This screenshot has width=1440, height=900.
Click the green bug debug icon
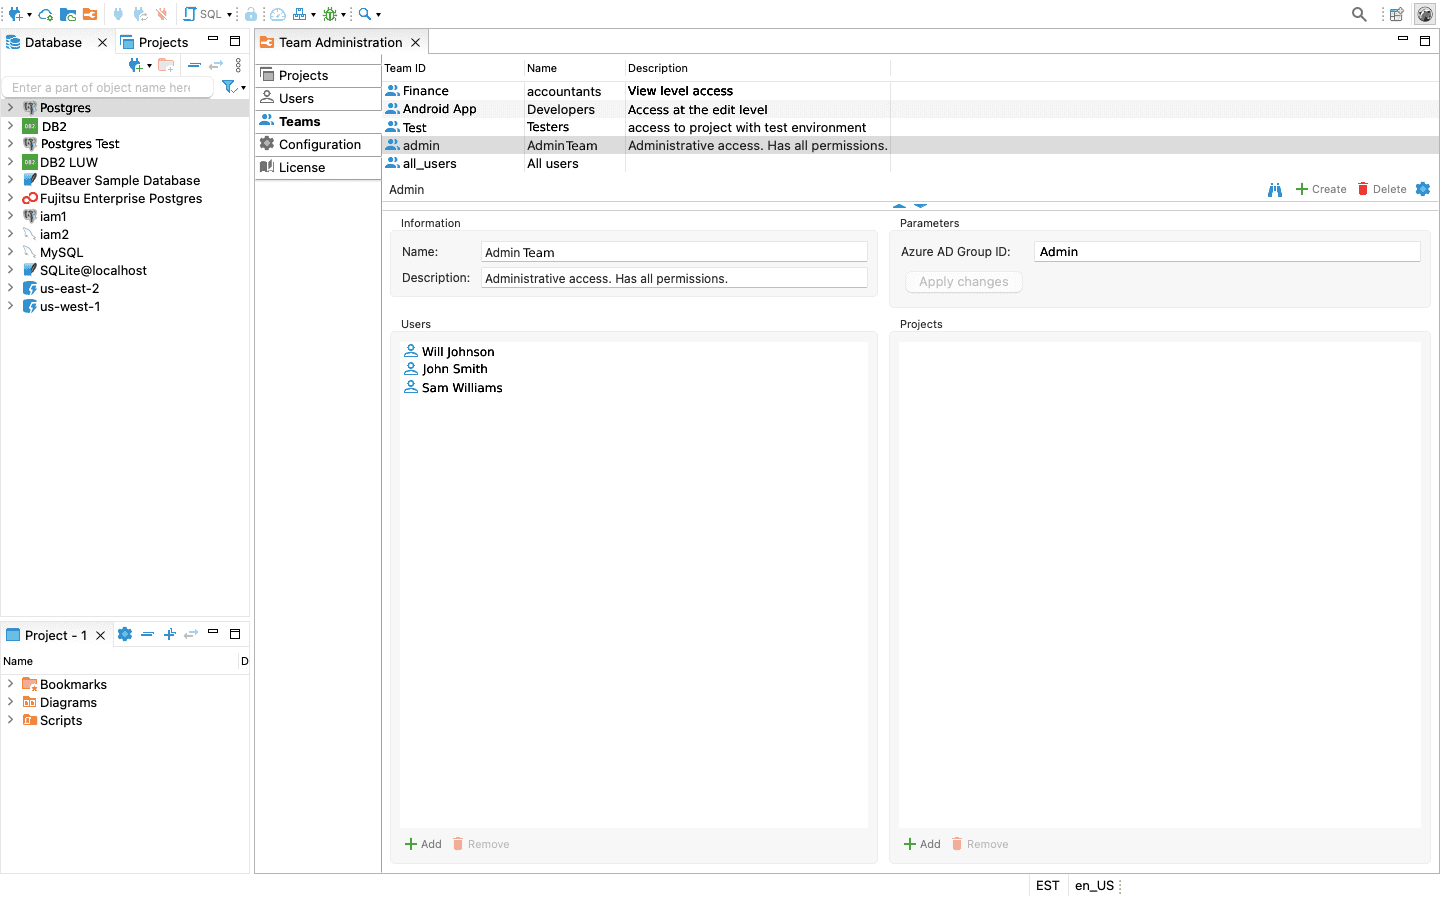[x=329, y=14]
